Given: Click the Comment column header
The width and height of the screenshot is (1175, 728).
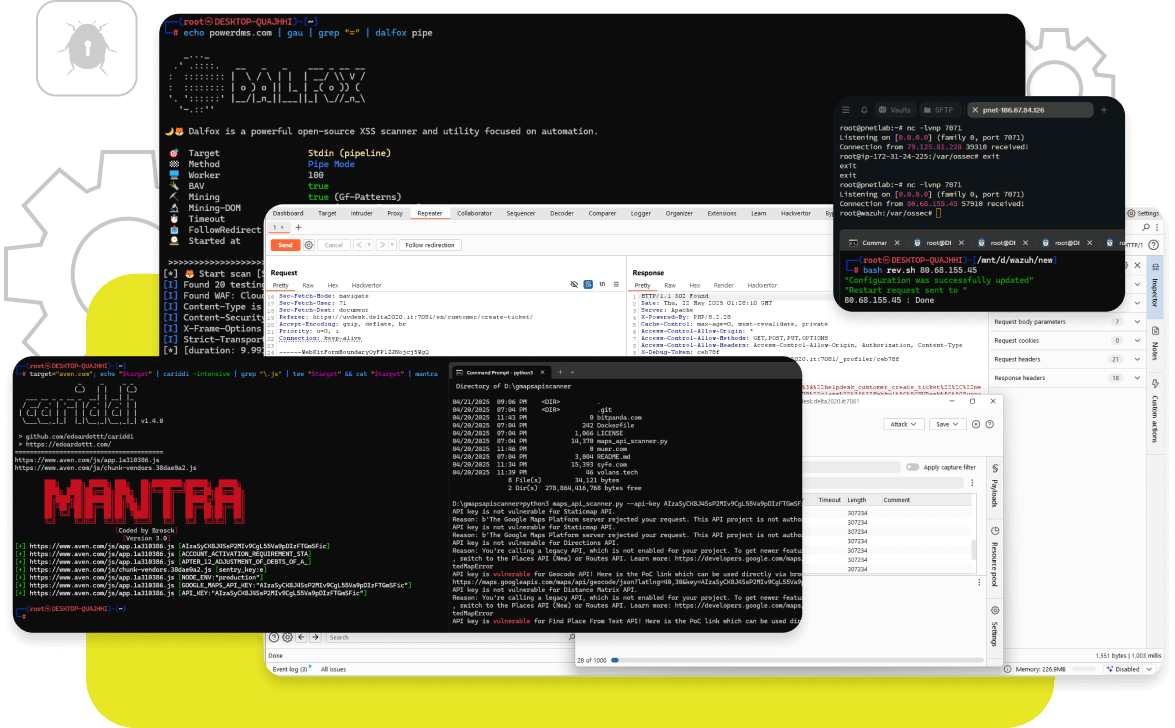Looking at the screenshot, I should coord(896,500).
